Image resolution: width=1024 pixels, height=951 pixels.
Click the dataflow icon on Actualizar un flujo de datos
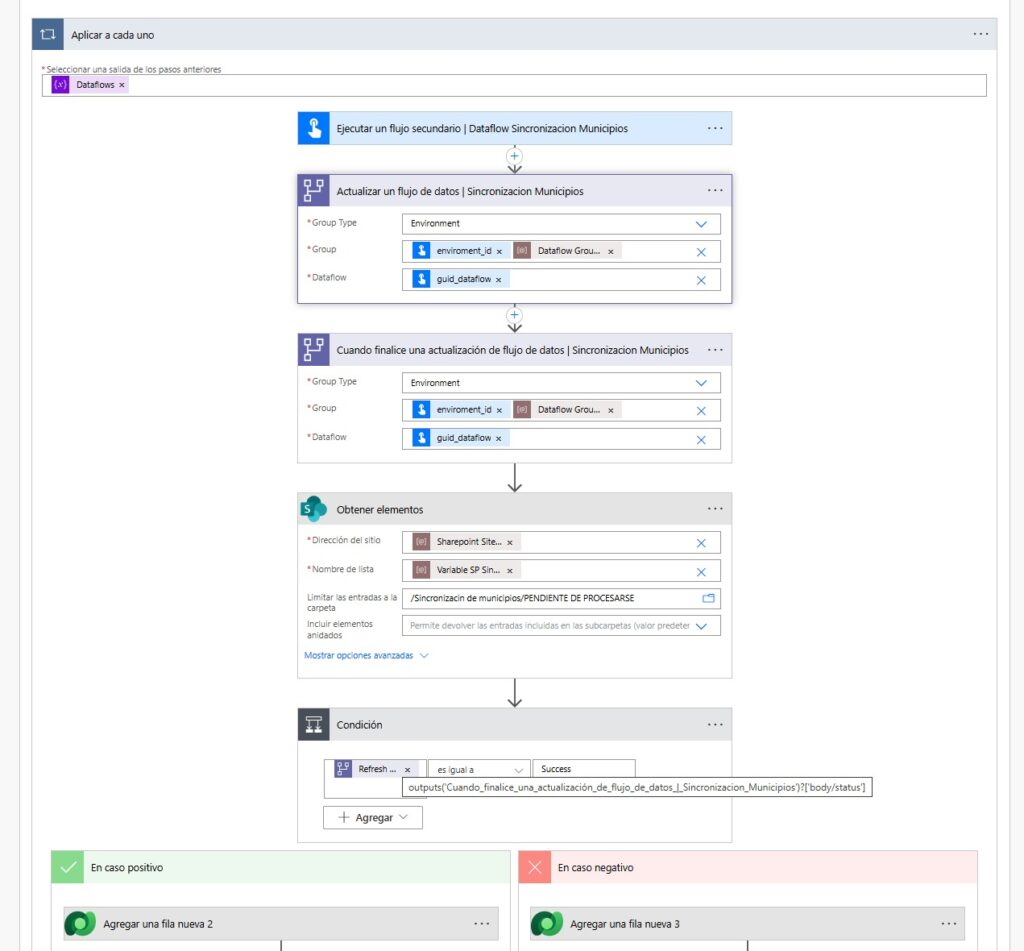coord(314,191)
